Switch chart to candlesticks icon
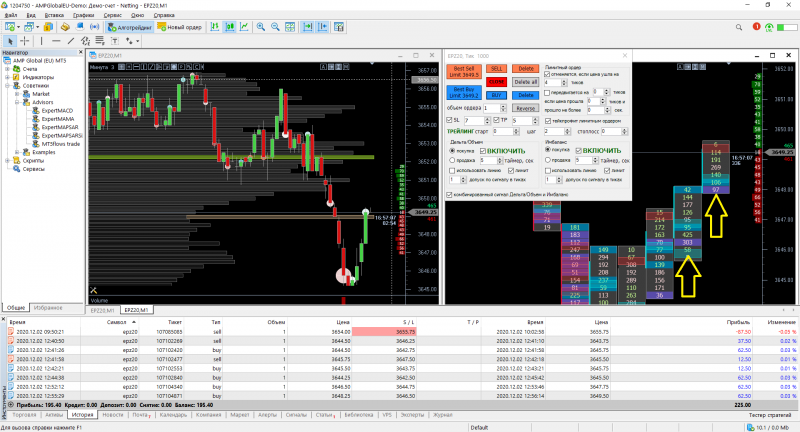 (x=230, y=27)
